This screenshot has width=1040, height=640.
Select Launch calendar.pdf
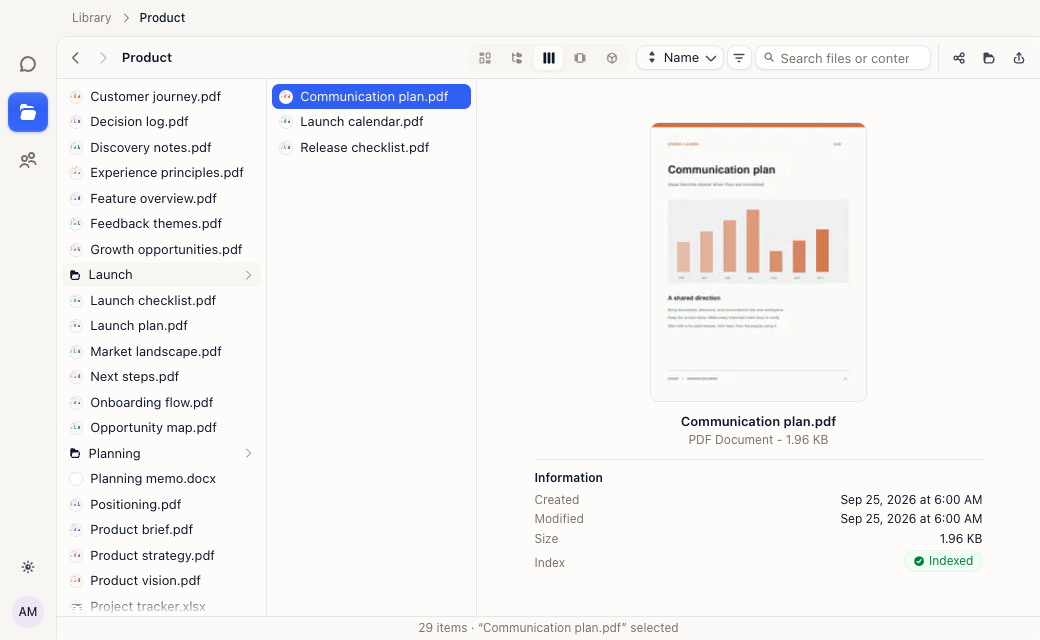click(x=371, y=121)
